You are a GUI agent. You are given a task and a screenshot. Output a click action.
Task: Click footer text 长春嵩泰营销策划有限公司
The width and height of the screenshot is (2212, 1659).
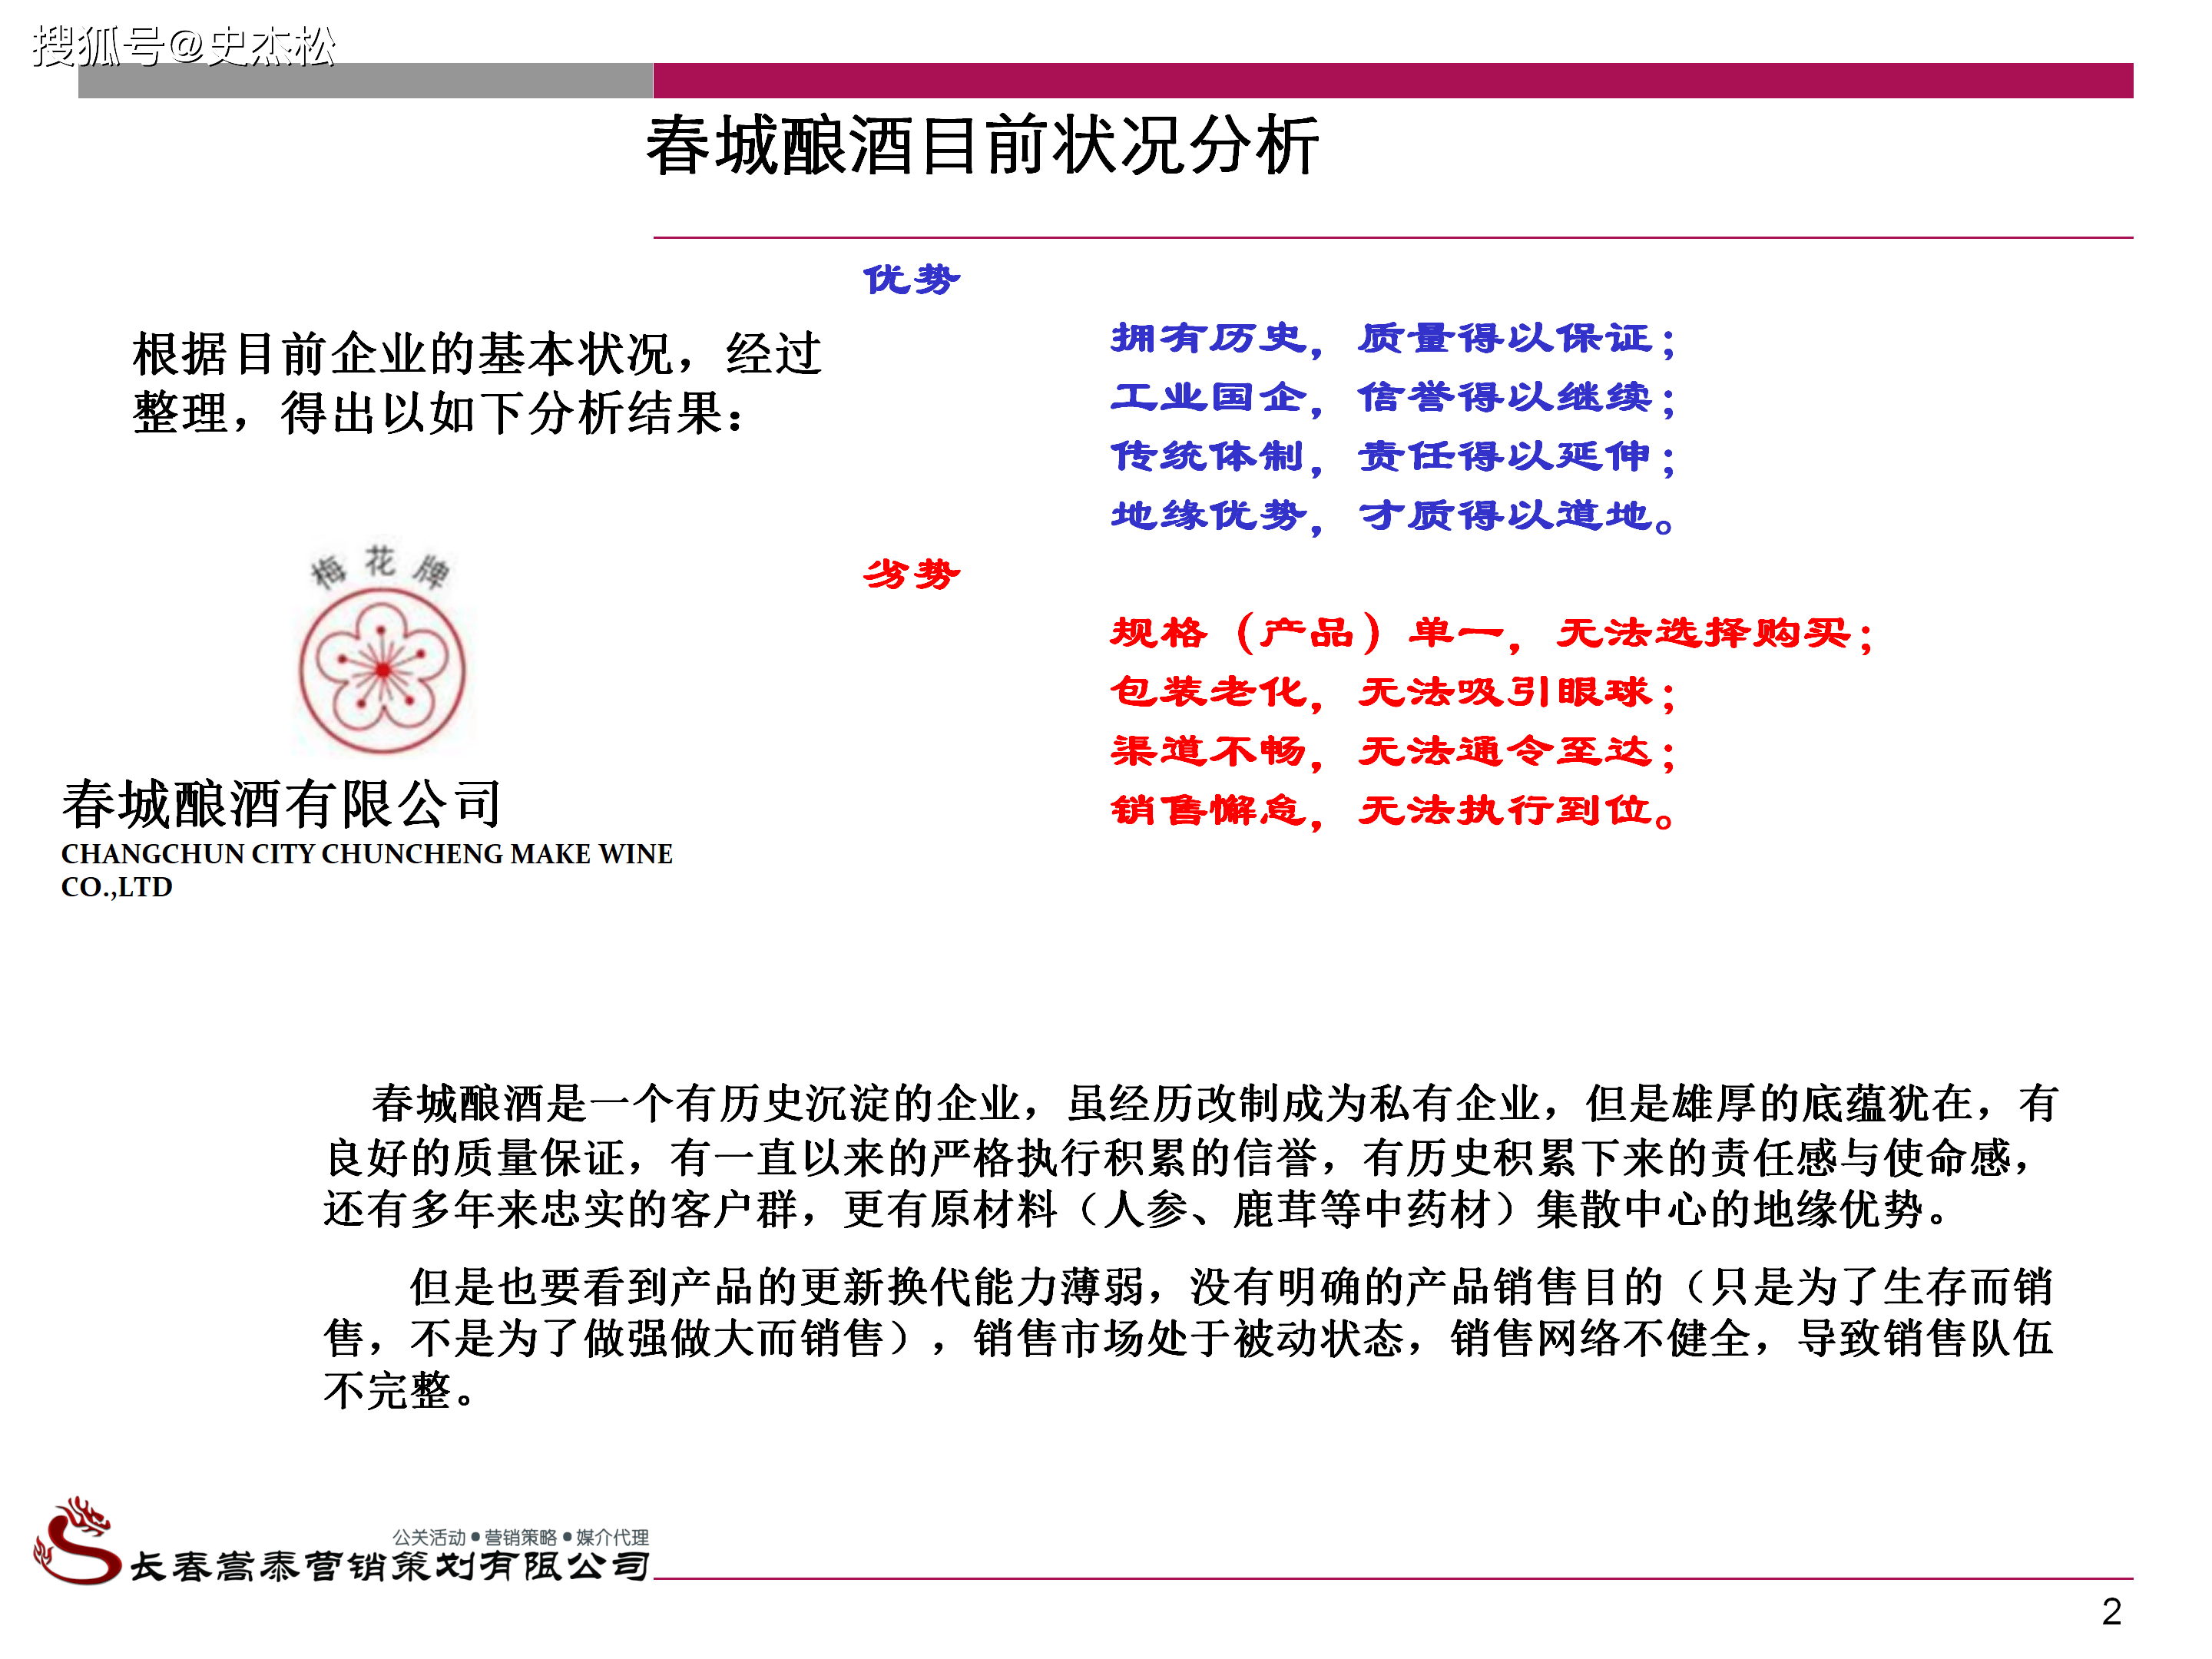[x=390, y=1566]
